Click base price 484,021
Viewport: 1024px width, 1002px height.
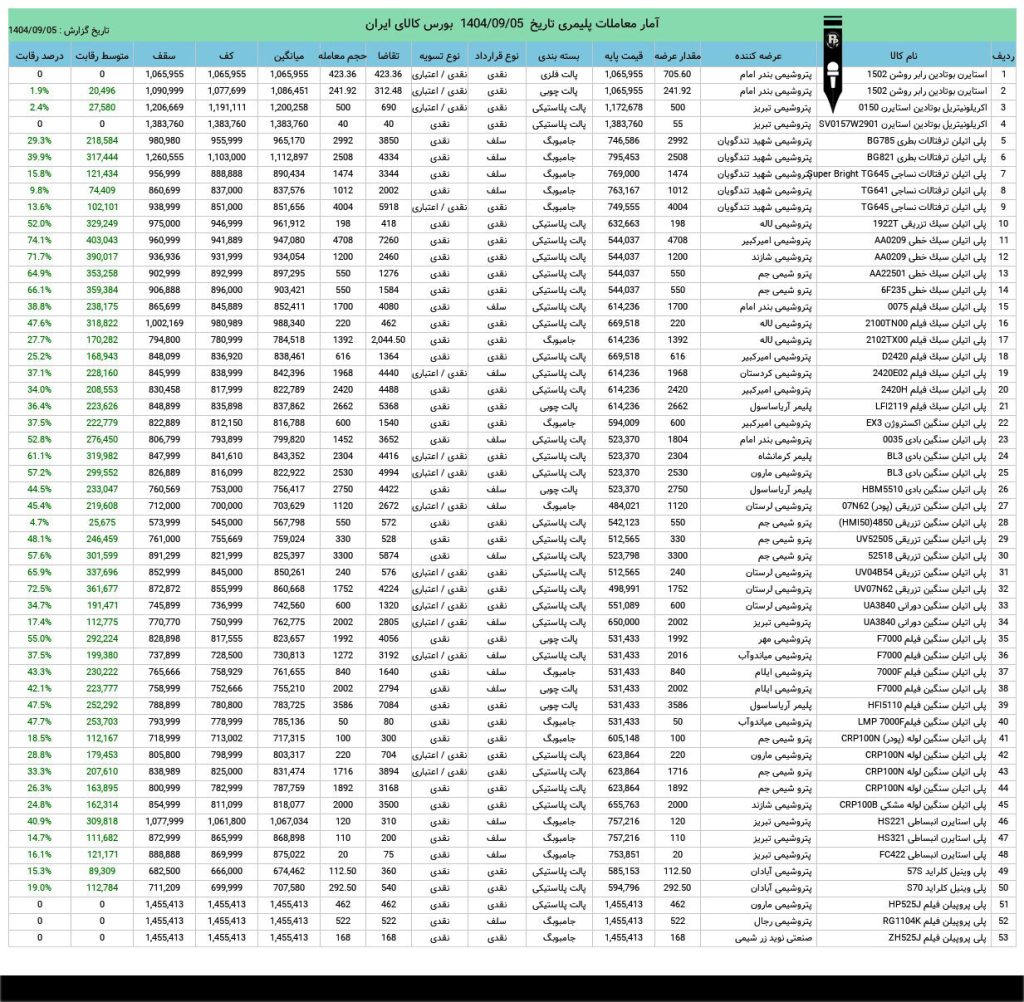click(623, 506)
